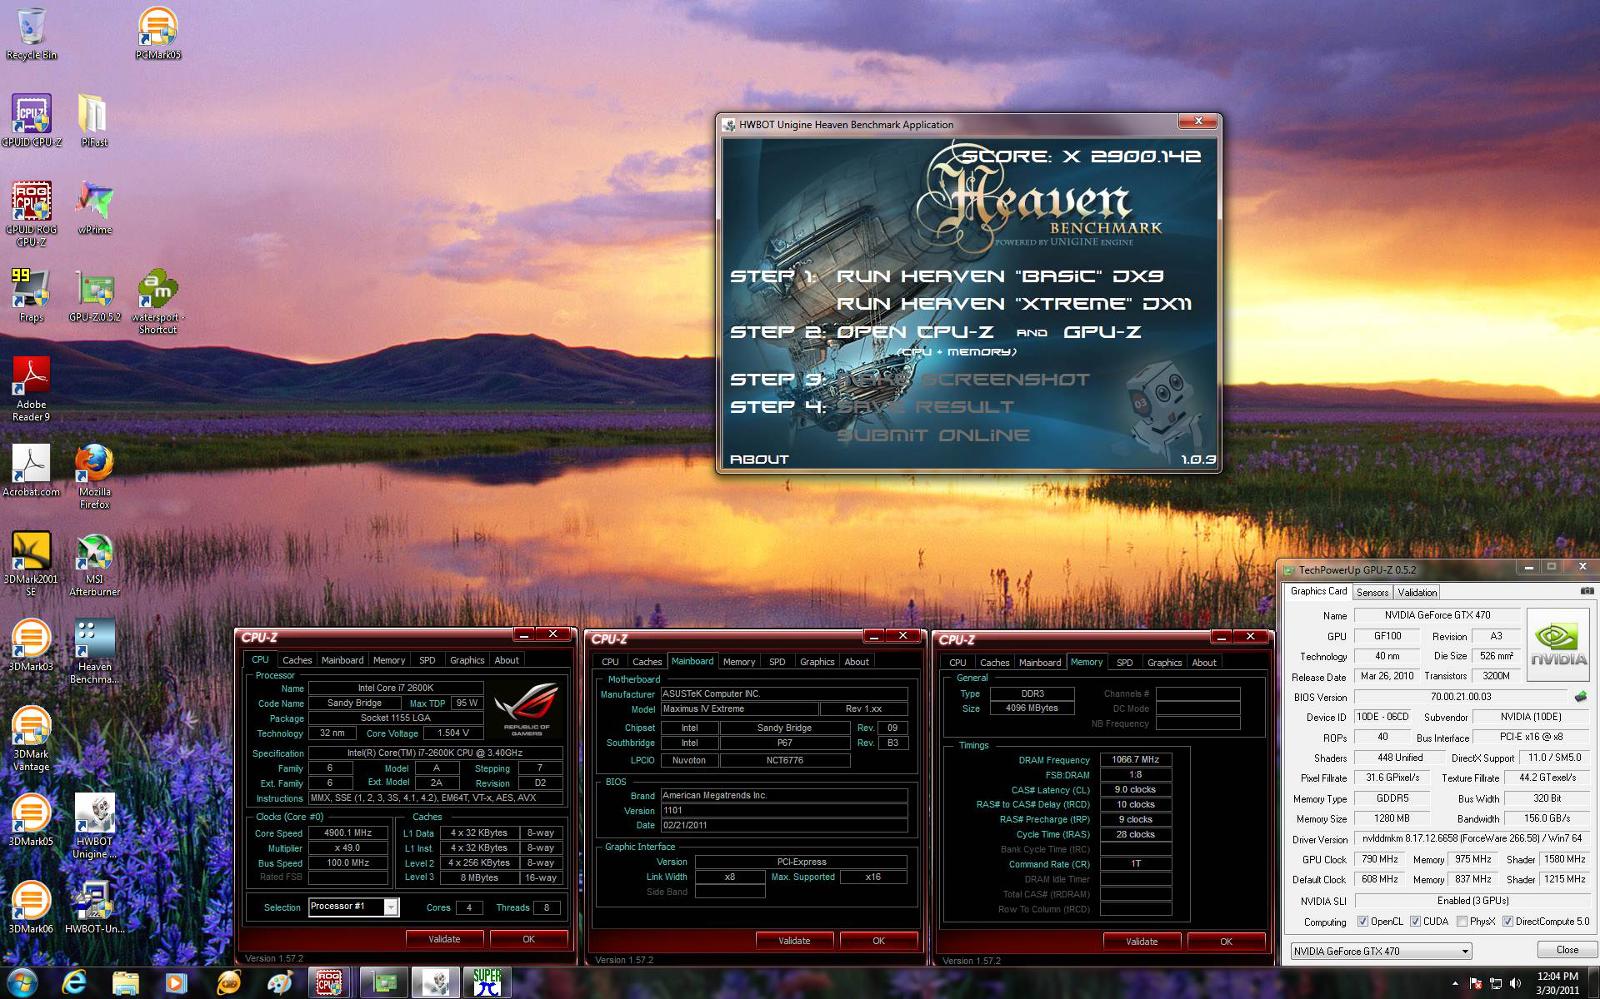
Task: Open the SuperPi taskbar button
Action: 488,981
